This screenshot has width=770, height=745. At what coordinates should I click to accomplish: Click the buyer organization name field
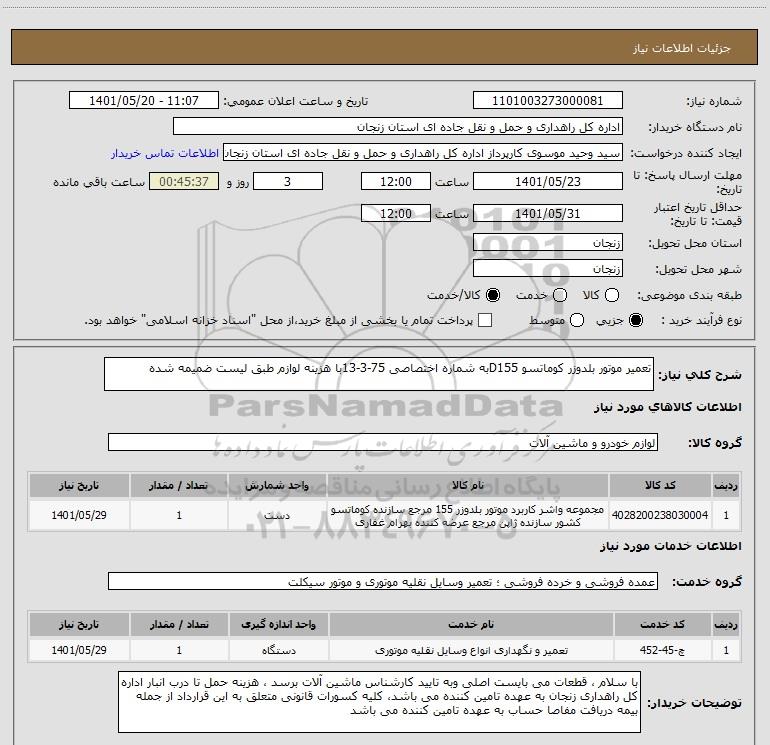coord(398,127)
